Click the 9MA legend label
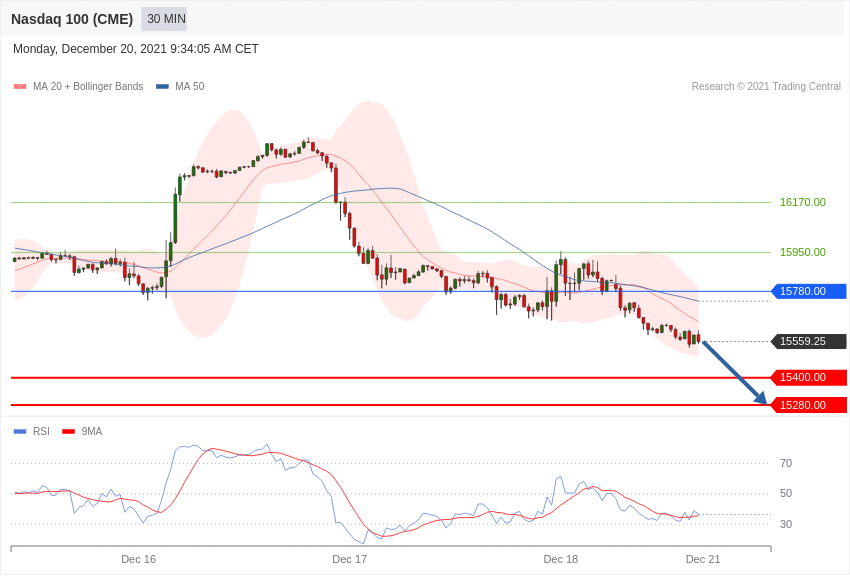Image resolution: width=850 pixels, height=576 pixels. [92, 431]
